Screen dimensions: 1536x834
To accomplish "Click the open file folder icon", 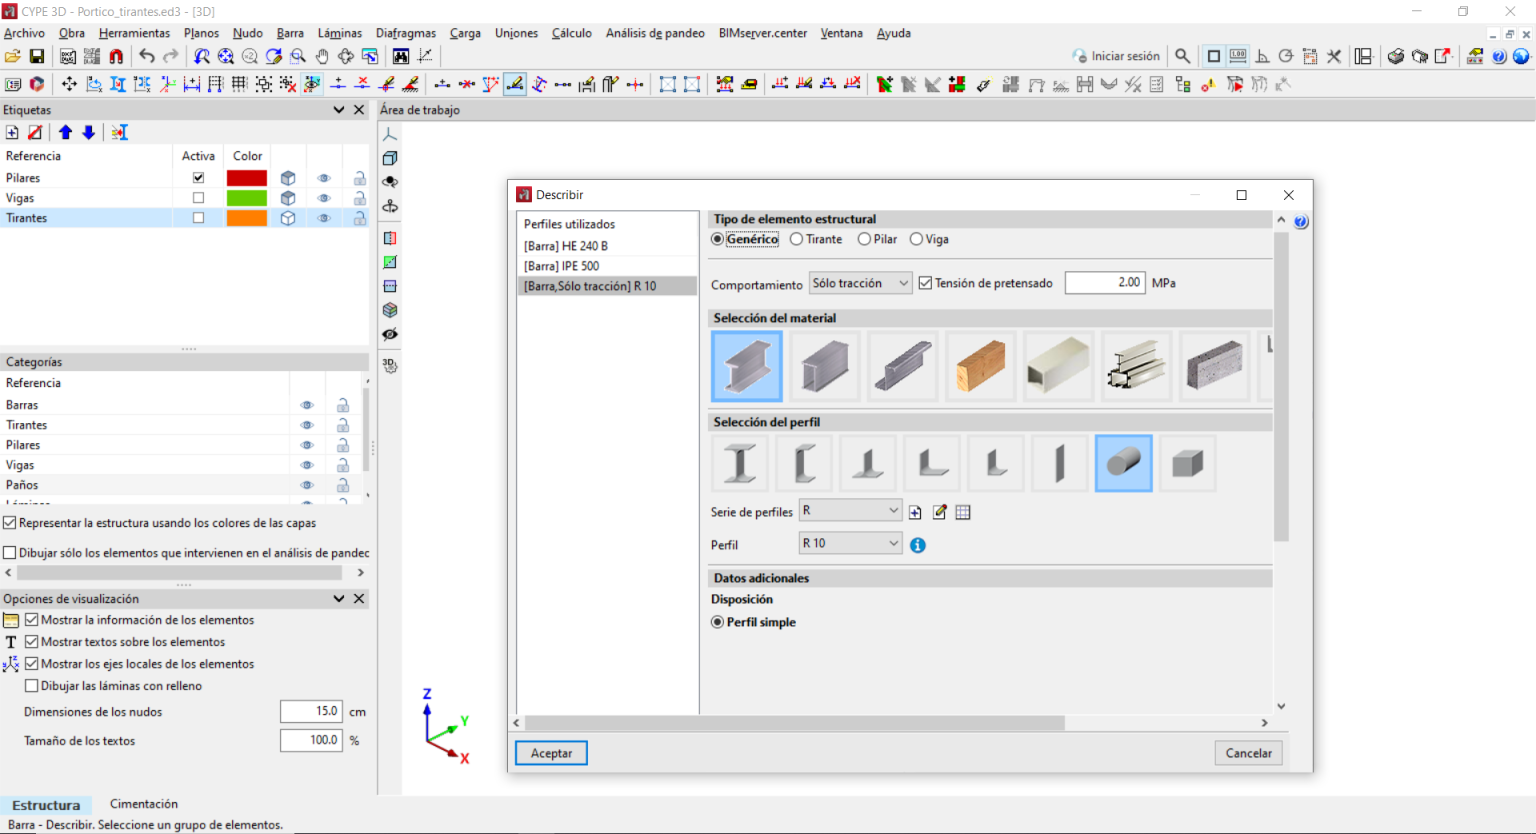I will 13,57.
